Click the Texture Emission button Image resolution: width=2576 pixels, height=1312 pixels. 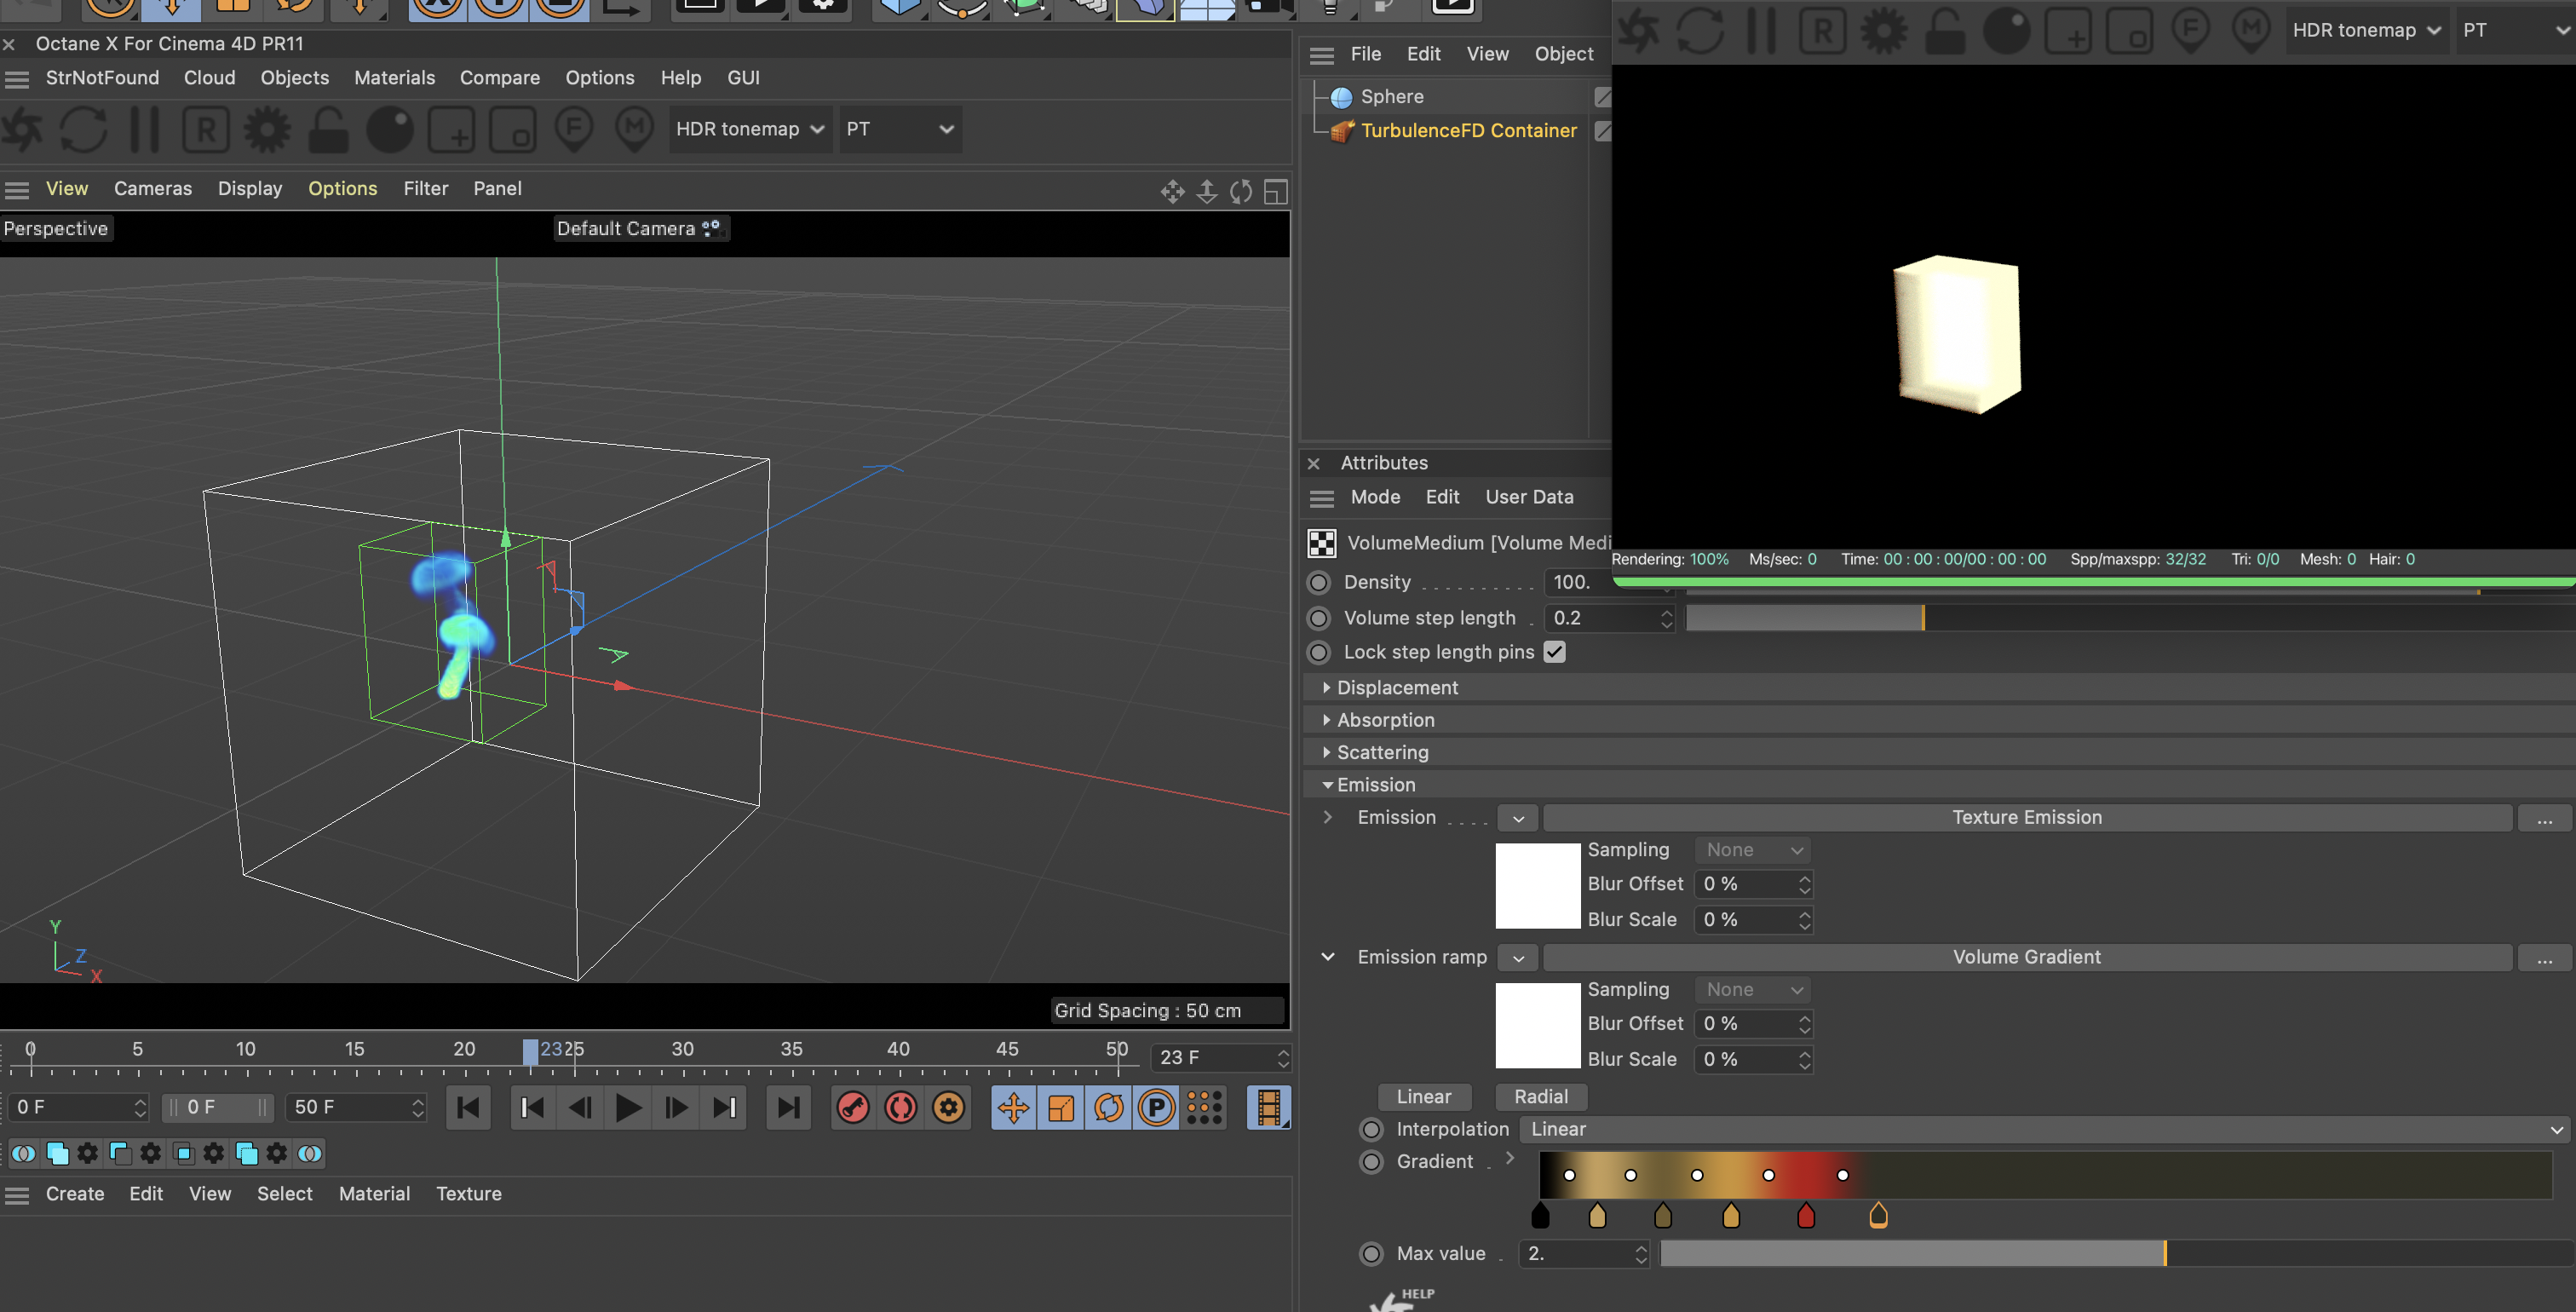2027,817
